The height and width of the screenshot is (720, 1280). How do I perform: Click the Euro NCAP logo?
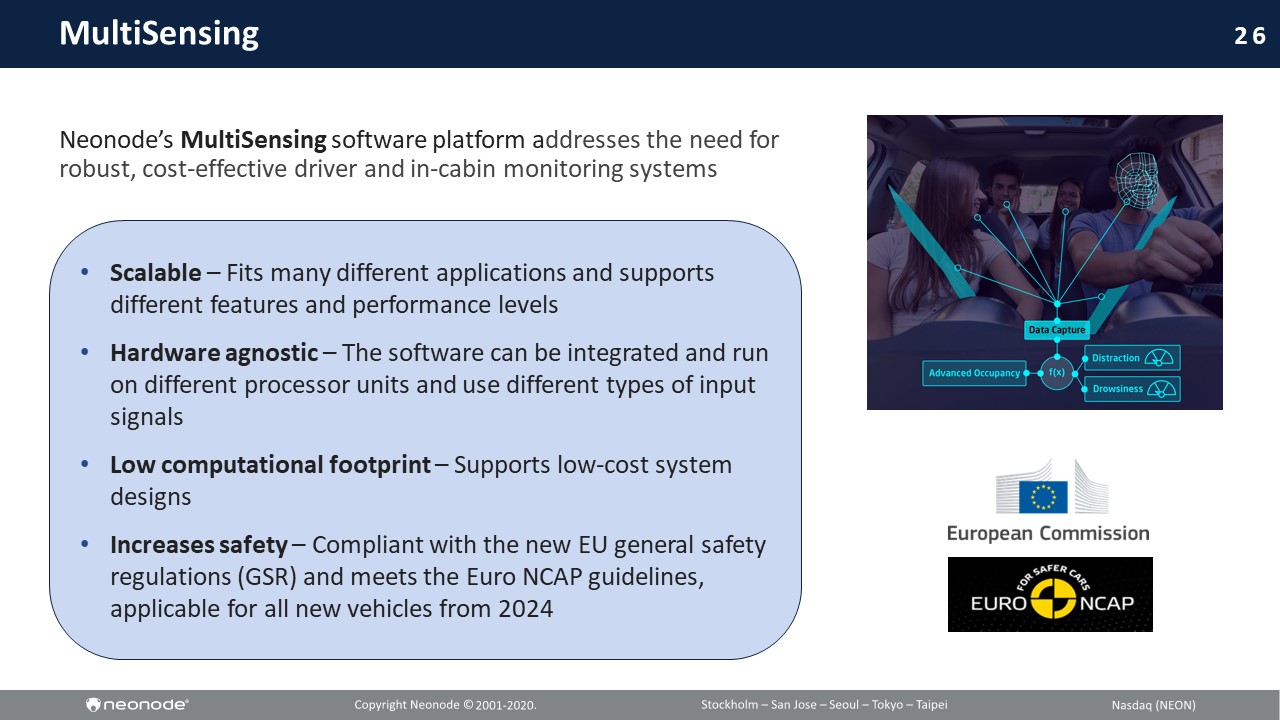pyautogui.click(x=1050, y=594)
